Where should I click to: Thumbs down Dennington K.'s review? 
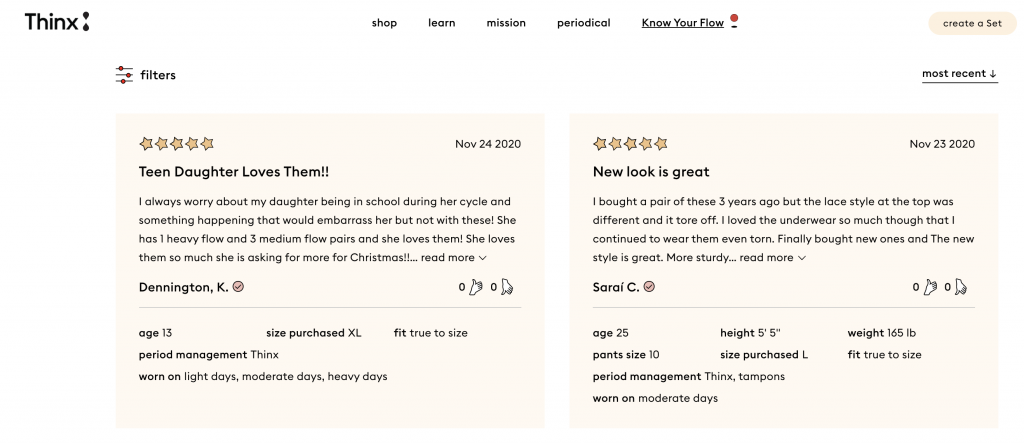[x=507, y=287]
